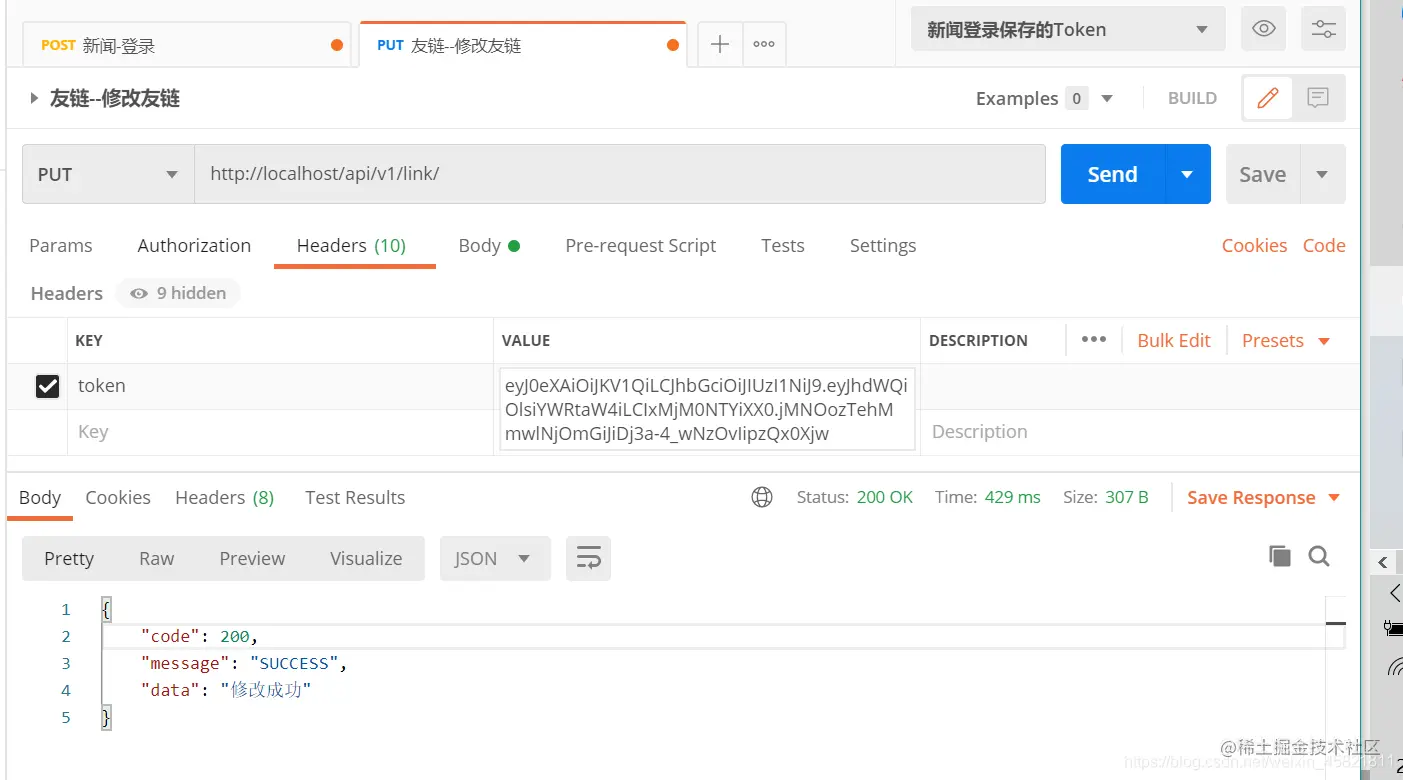Click the "data": "修改成功" line

tap(227, 690)
